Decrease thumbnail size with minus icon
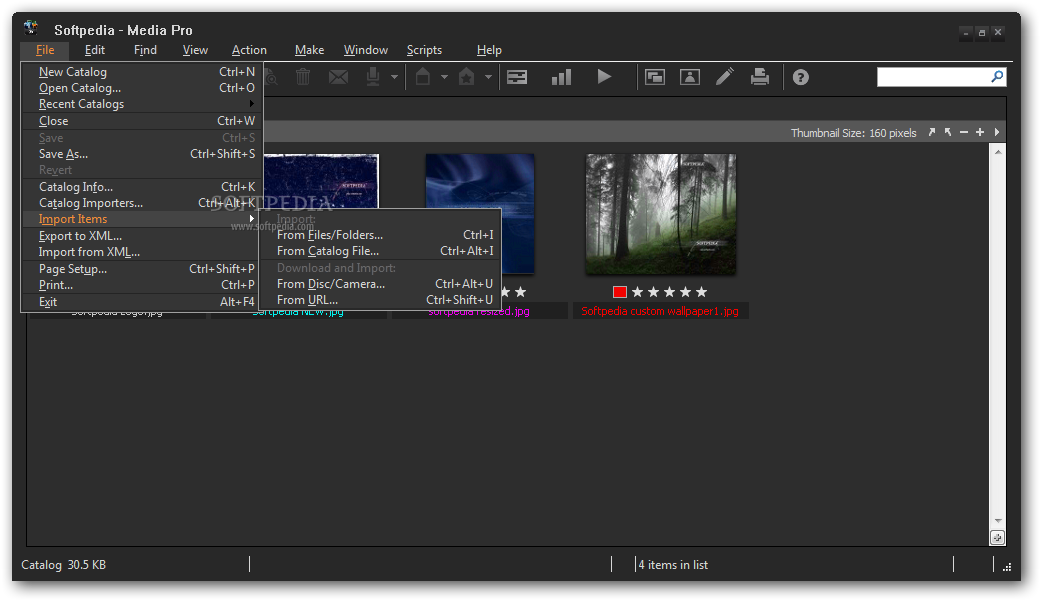 (964, 132)
